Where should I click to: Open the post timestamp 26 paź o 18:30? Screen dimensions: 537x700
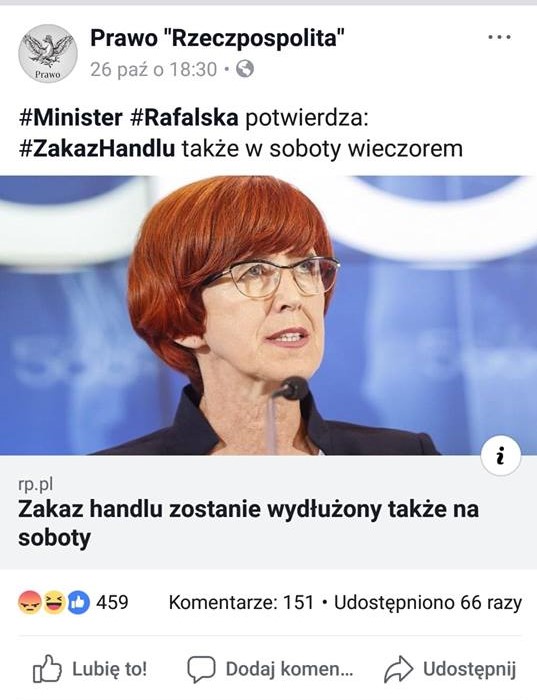coord(154,70)
